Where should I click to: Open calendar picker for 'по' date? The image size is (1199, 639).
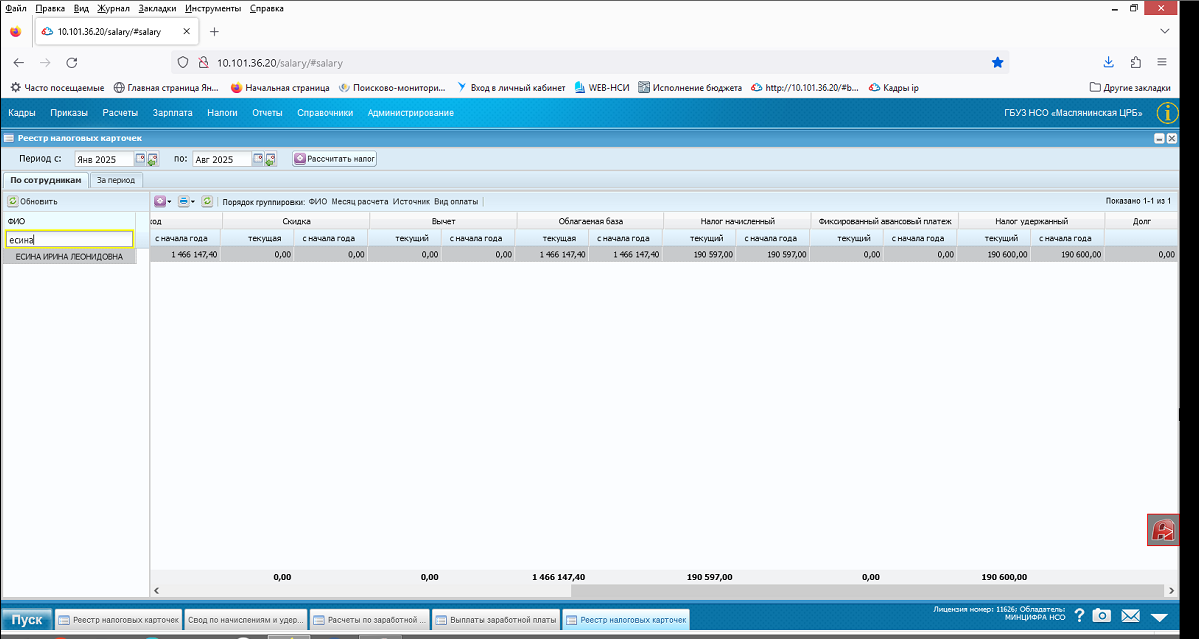point(258,159)
